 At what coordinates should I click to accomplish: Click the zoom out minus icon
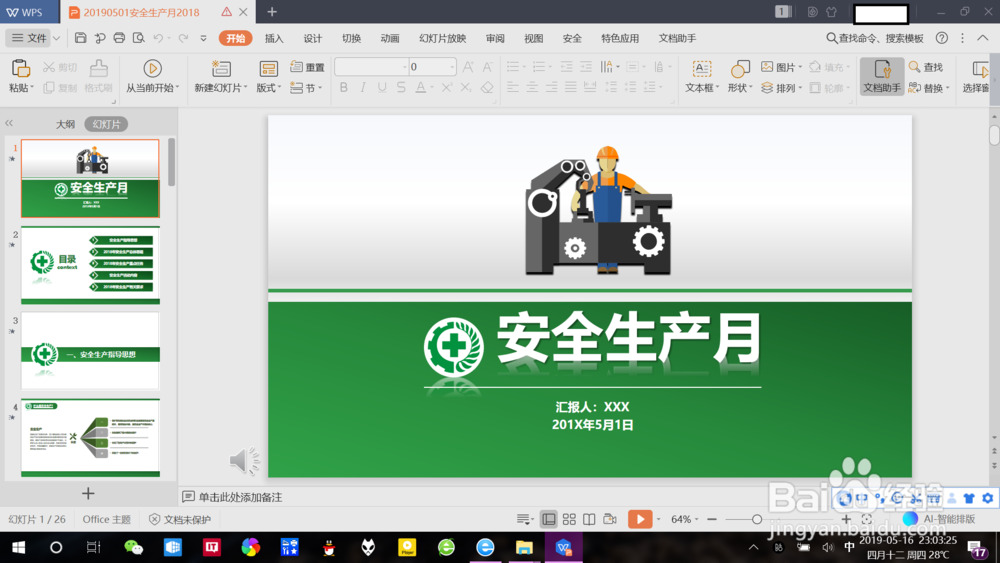pos(712,519)
